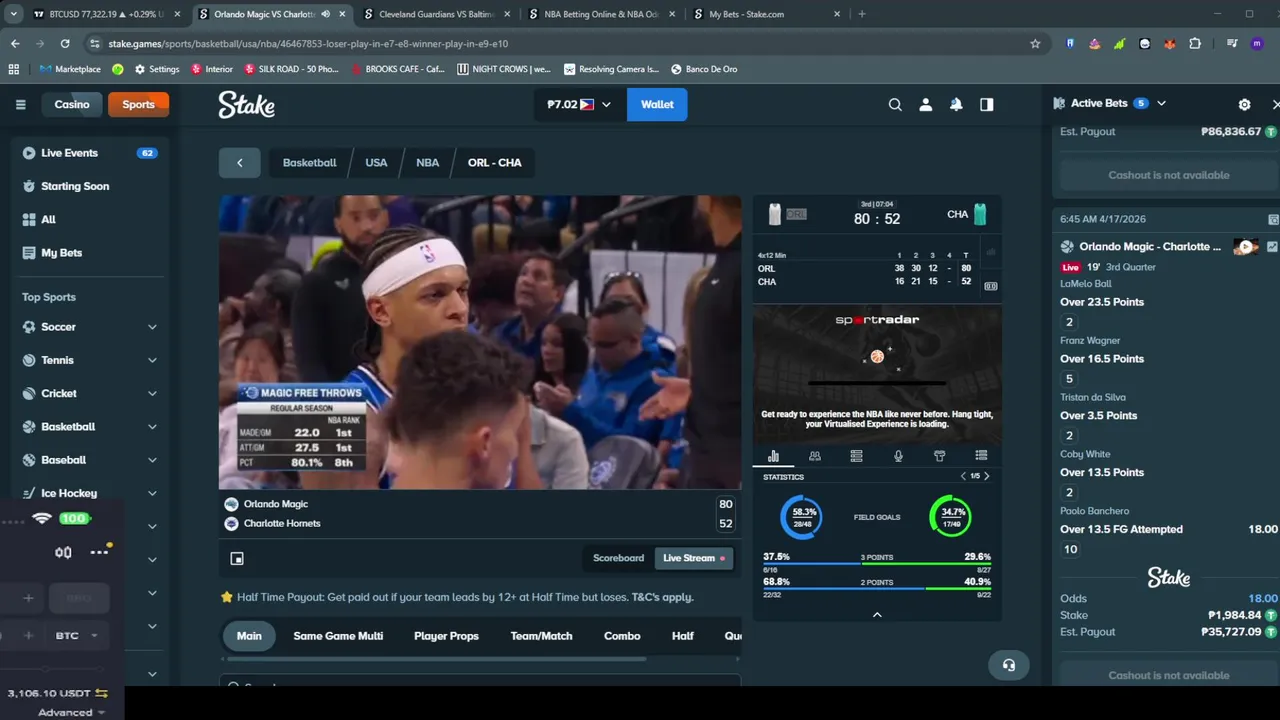
Task: Expand the Soccer sidebar section
Action: click(x=152, y=327)
